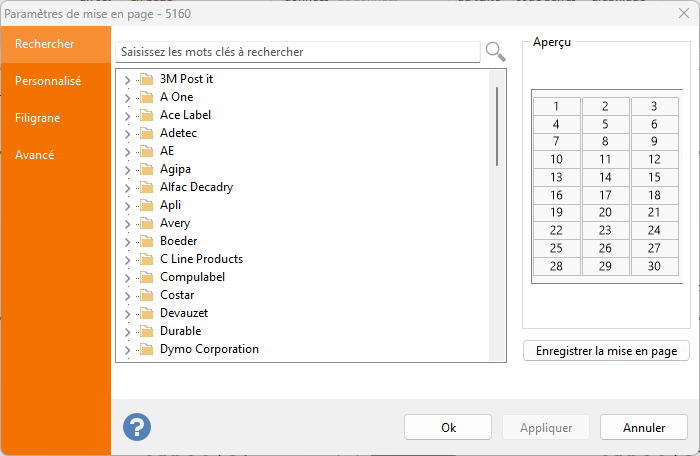Focus the keyword search input field

[298, 51]
